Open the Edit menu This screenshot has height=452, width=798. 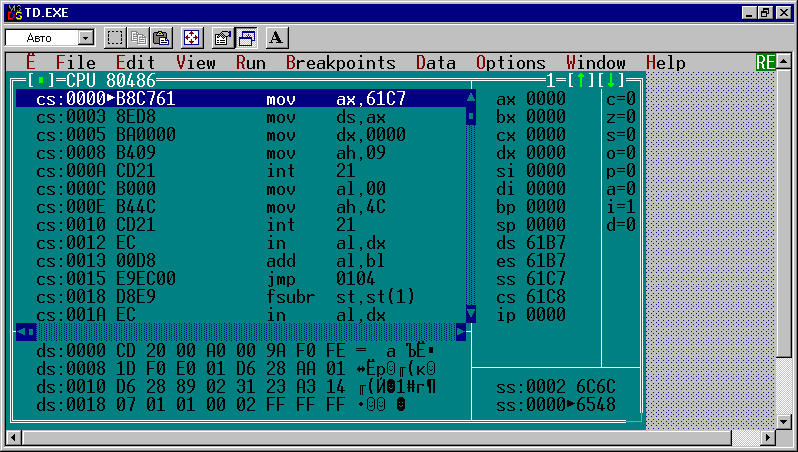click(x=135, y=63)
